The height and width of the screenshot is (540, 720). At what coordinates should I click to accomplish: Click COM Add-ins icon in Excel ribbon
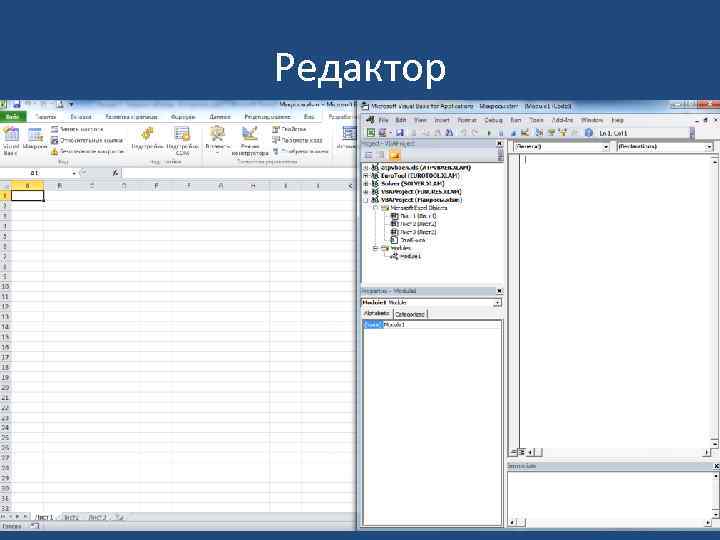click(182, 134)
